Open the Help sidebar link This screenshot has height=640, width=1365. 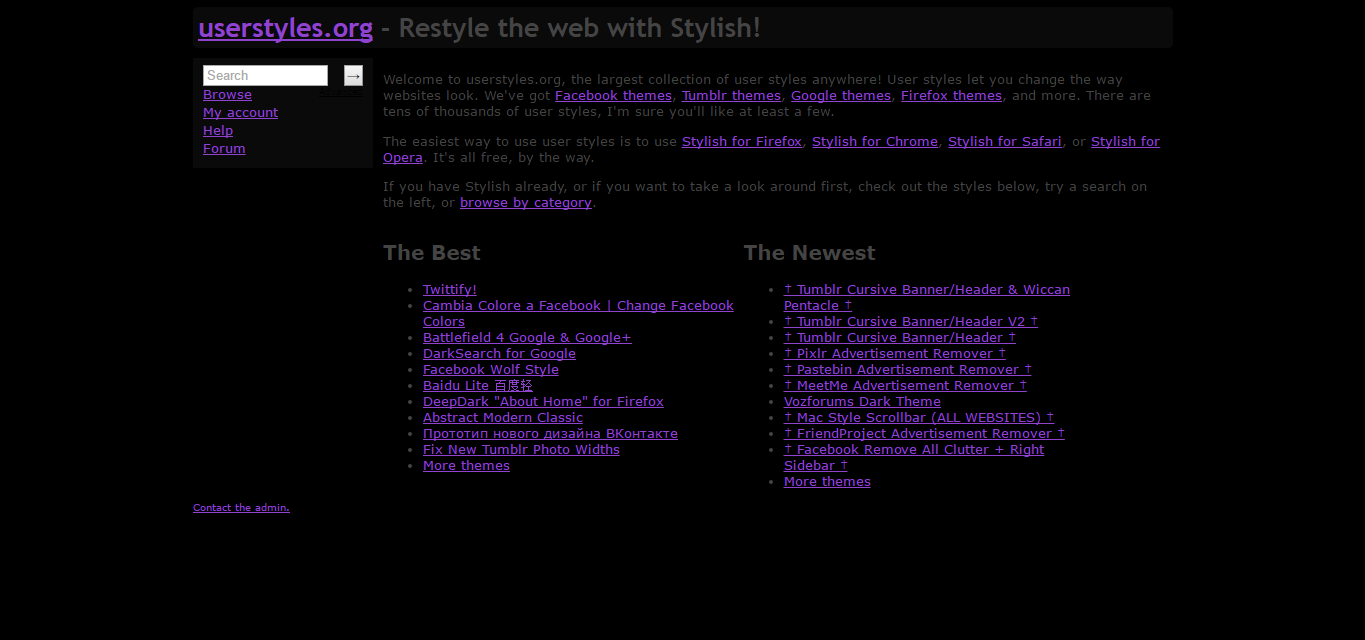click(x=218, y=131)
